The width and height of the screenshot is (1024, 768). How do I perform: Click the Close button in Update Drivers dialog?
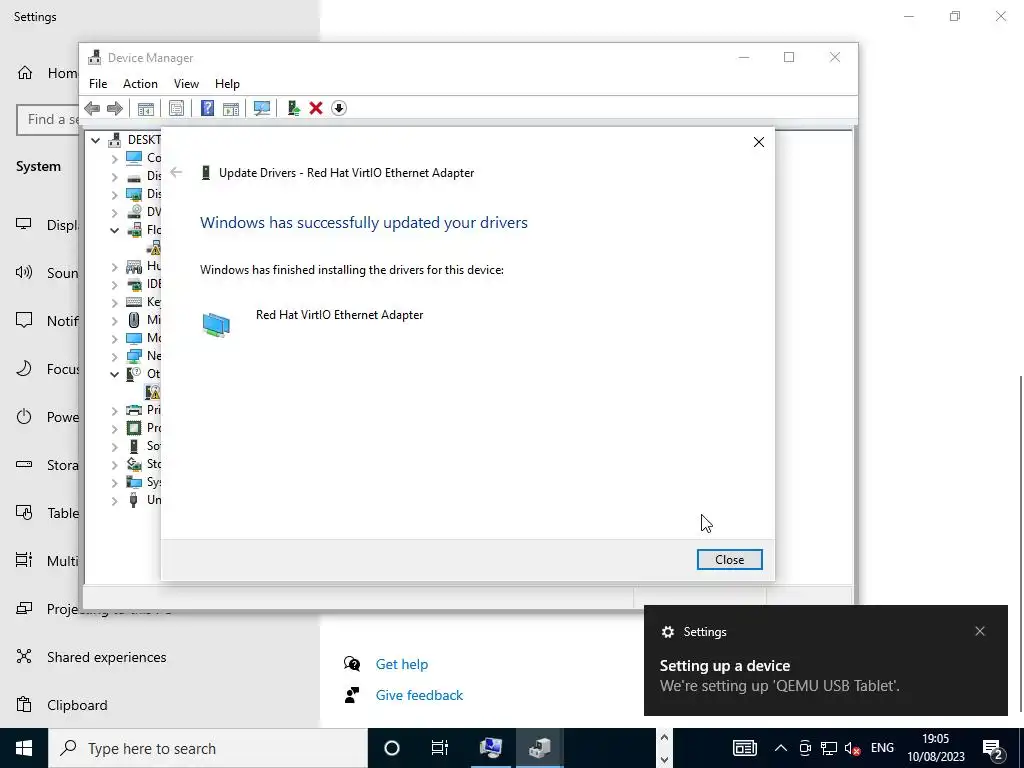point(729,560)
